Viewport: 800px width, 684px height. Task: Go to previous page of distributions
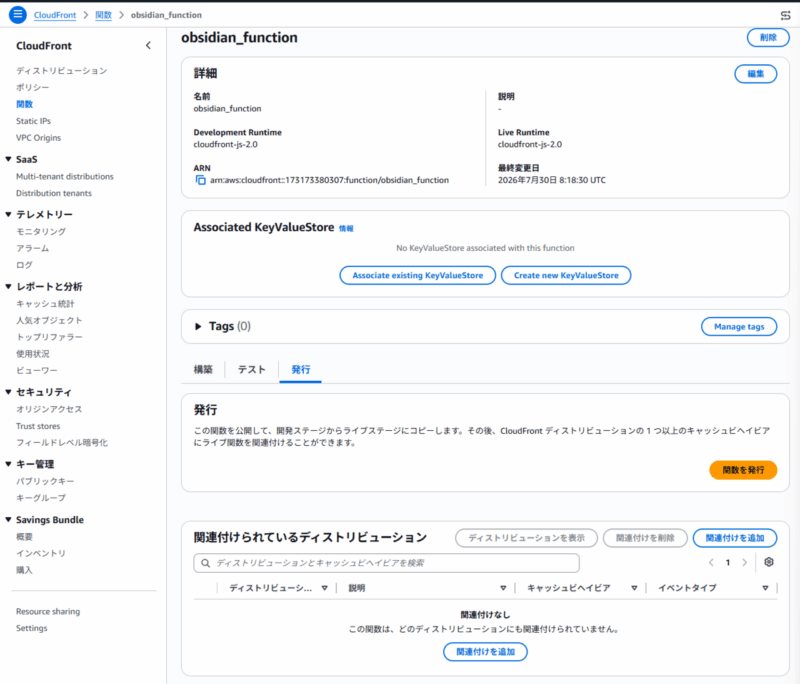tap(711, 563)
